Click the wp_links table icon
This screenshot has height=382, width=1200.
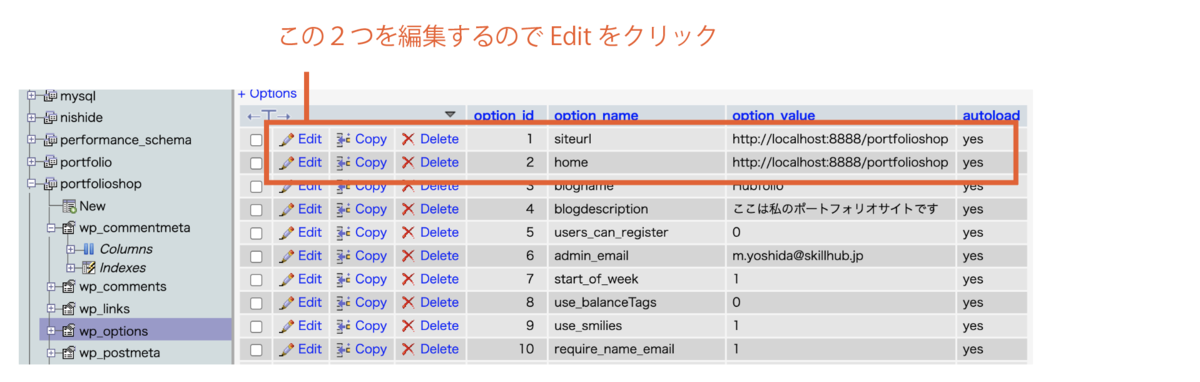point(69,309)
